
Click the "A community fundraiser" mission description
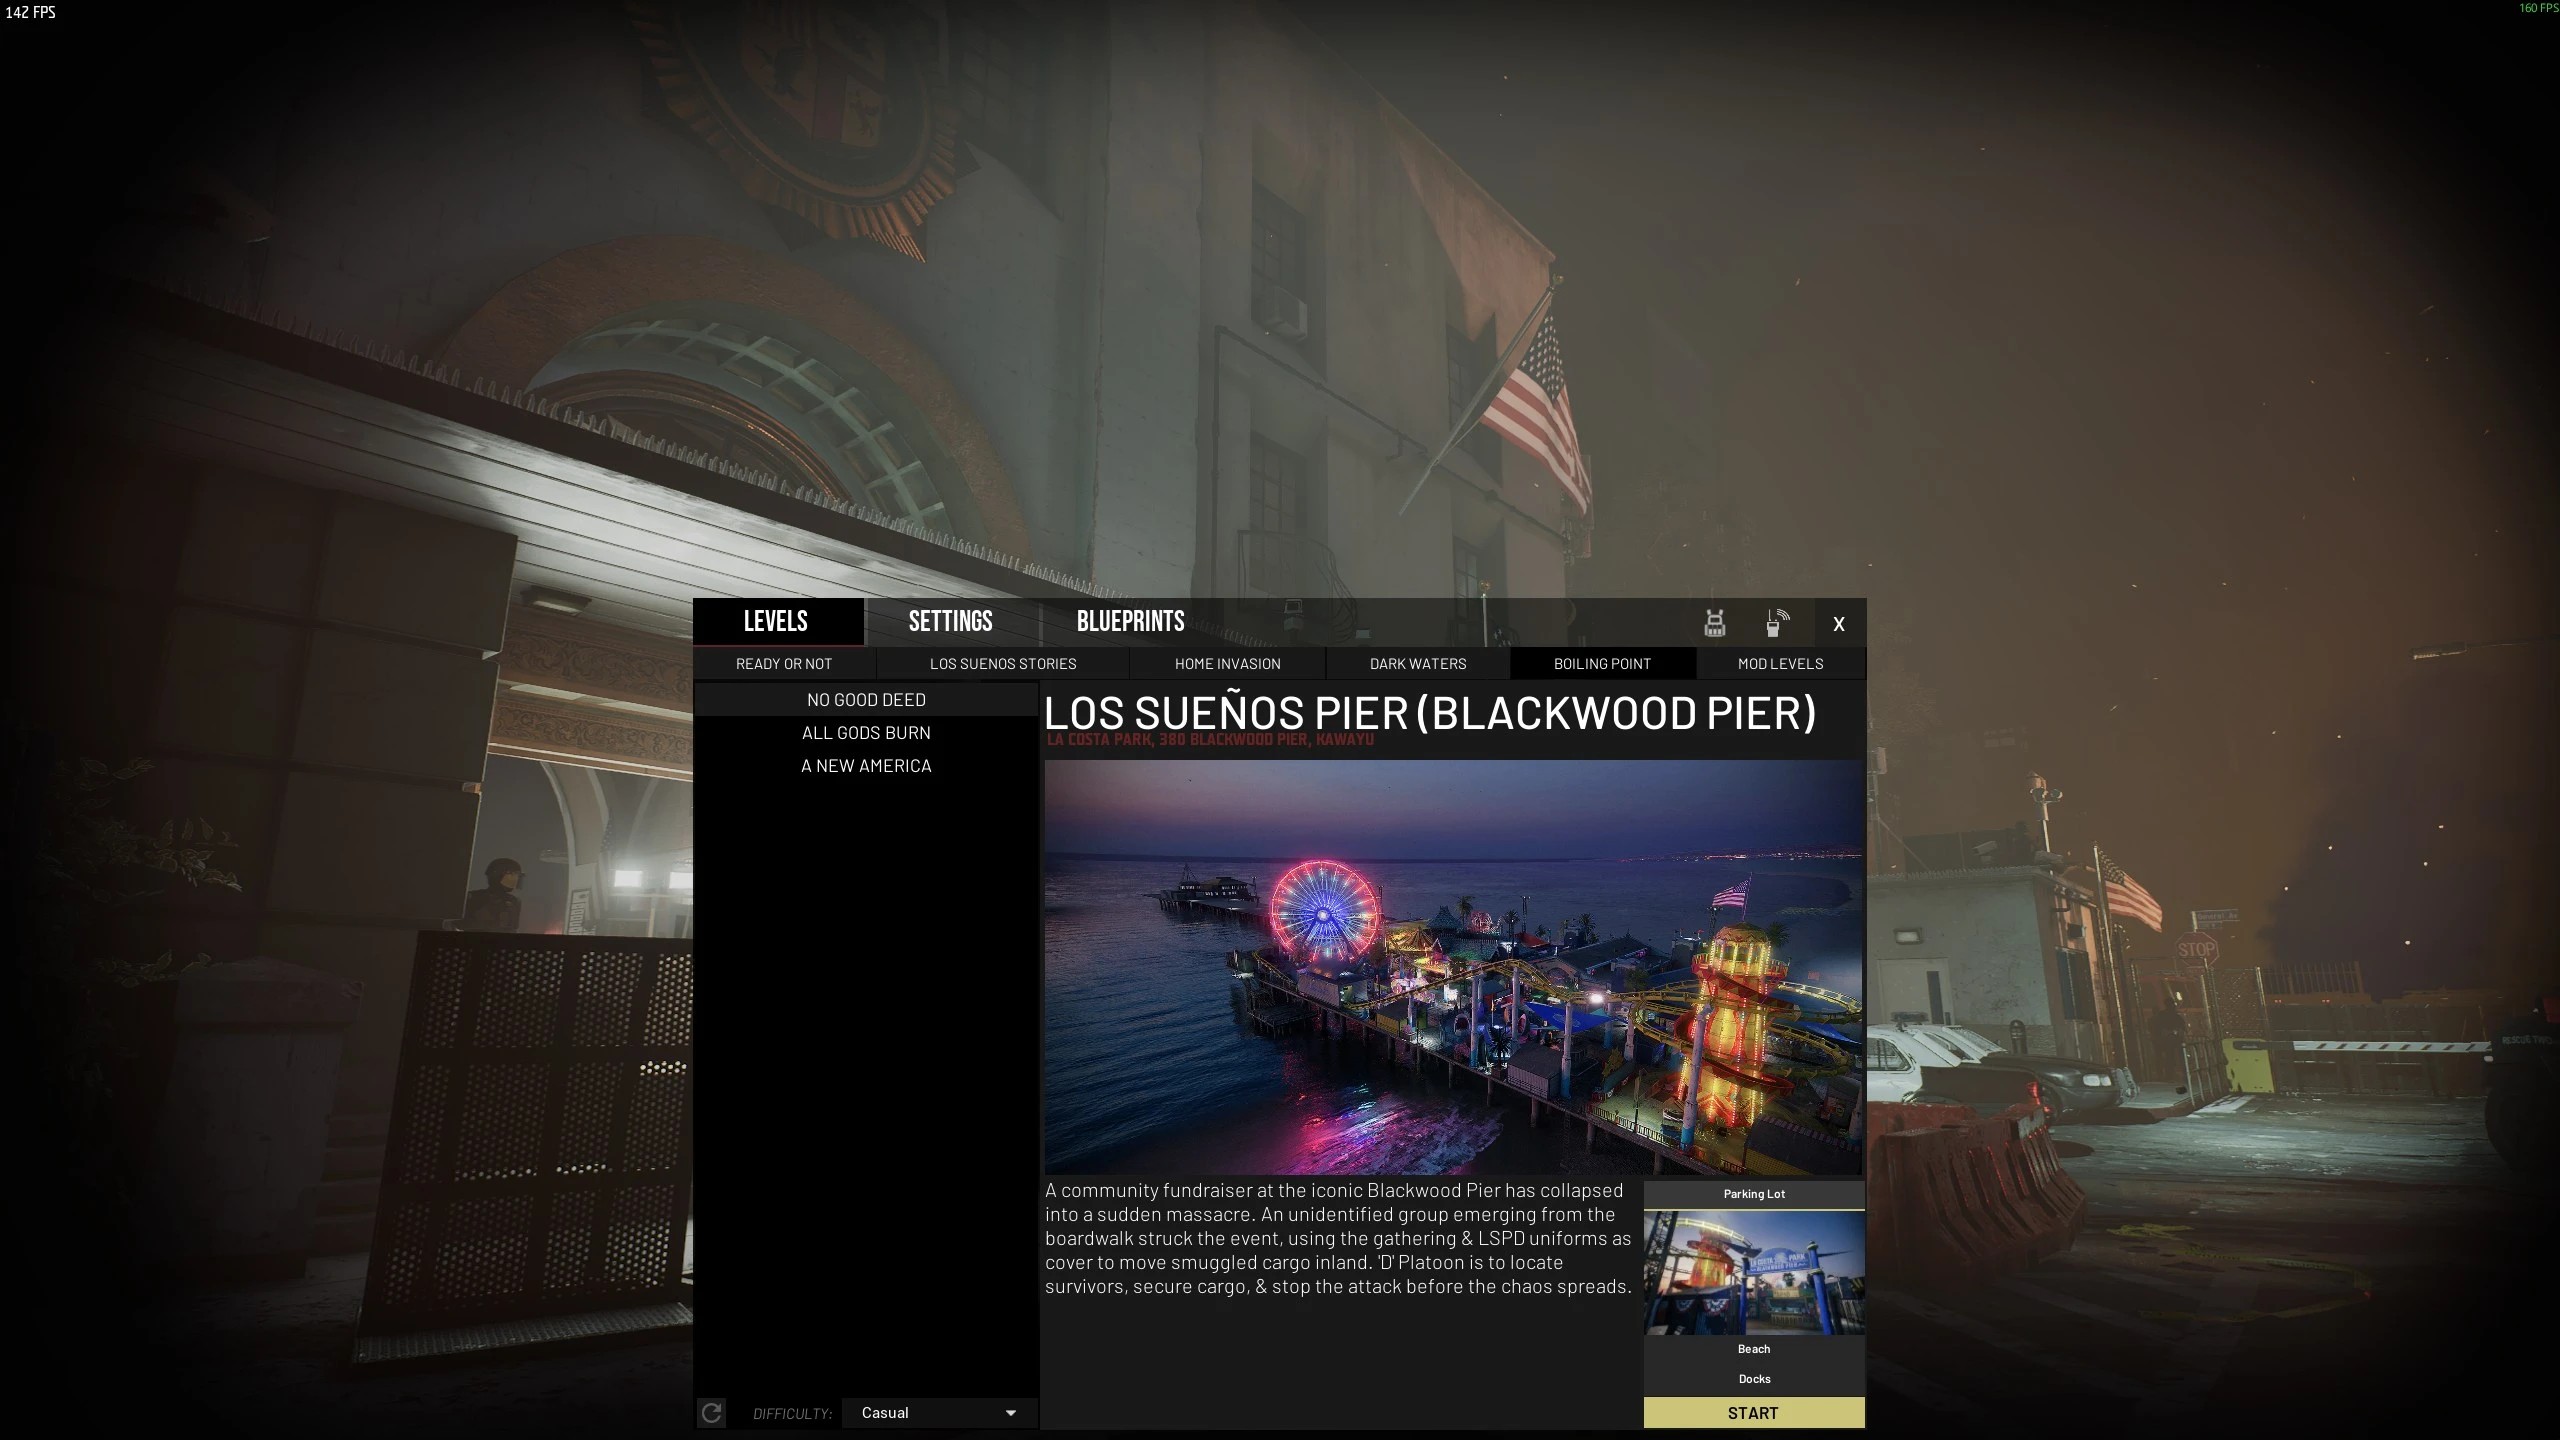(x=1338, y=1238)
